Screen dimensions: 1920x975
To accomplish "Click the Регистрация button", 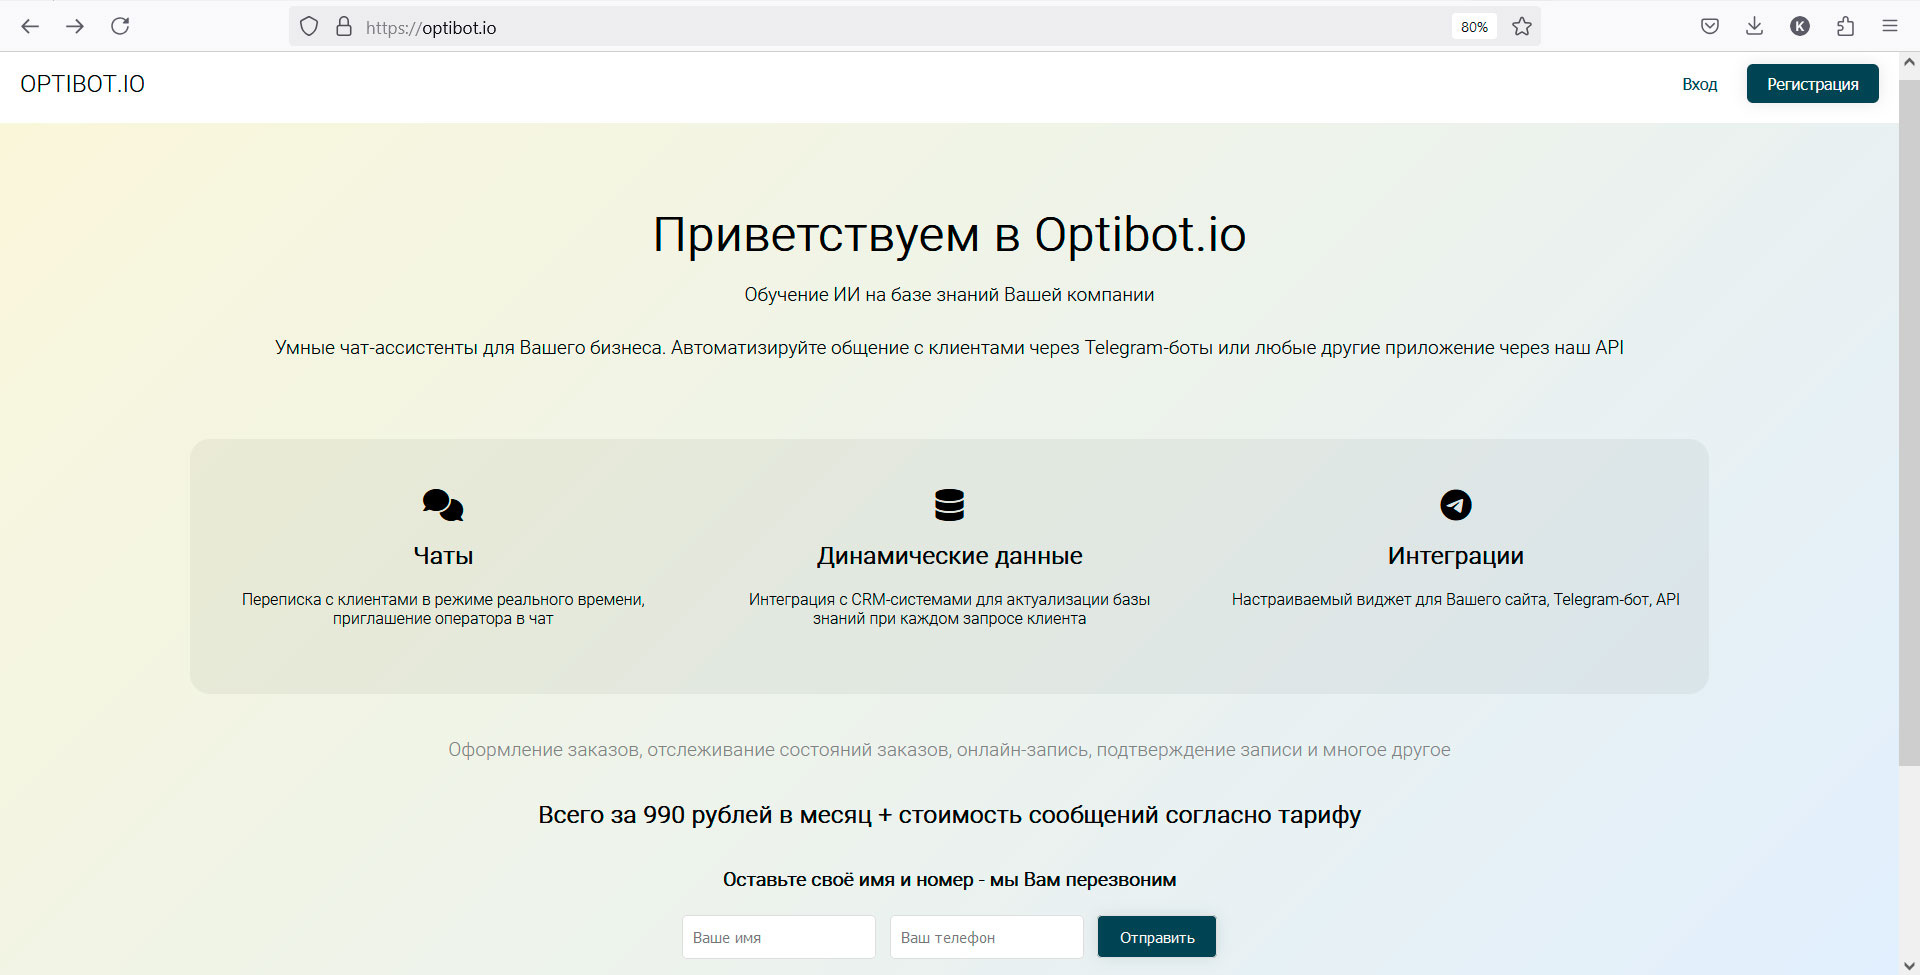I will point(1812,84).
